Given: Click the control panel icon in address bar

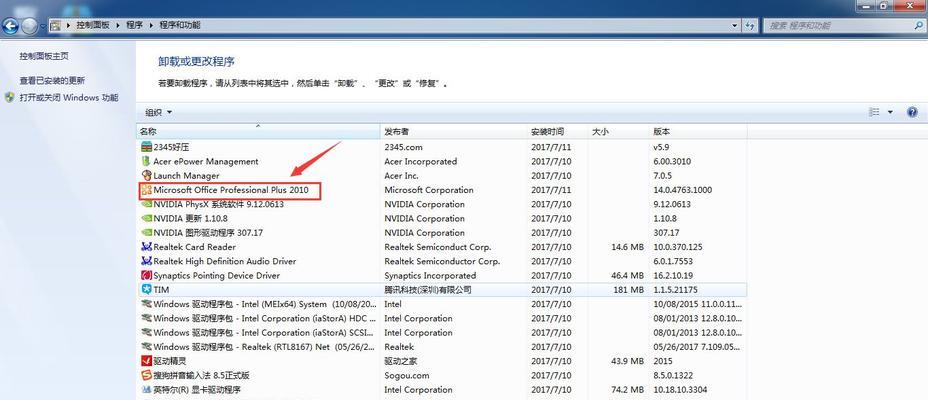Looking at the screenshot, I should [x=55, y=25].
